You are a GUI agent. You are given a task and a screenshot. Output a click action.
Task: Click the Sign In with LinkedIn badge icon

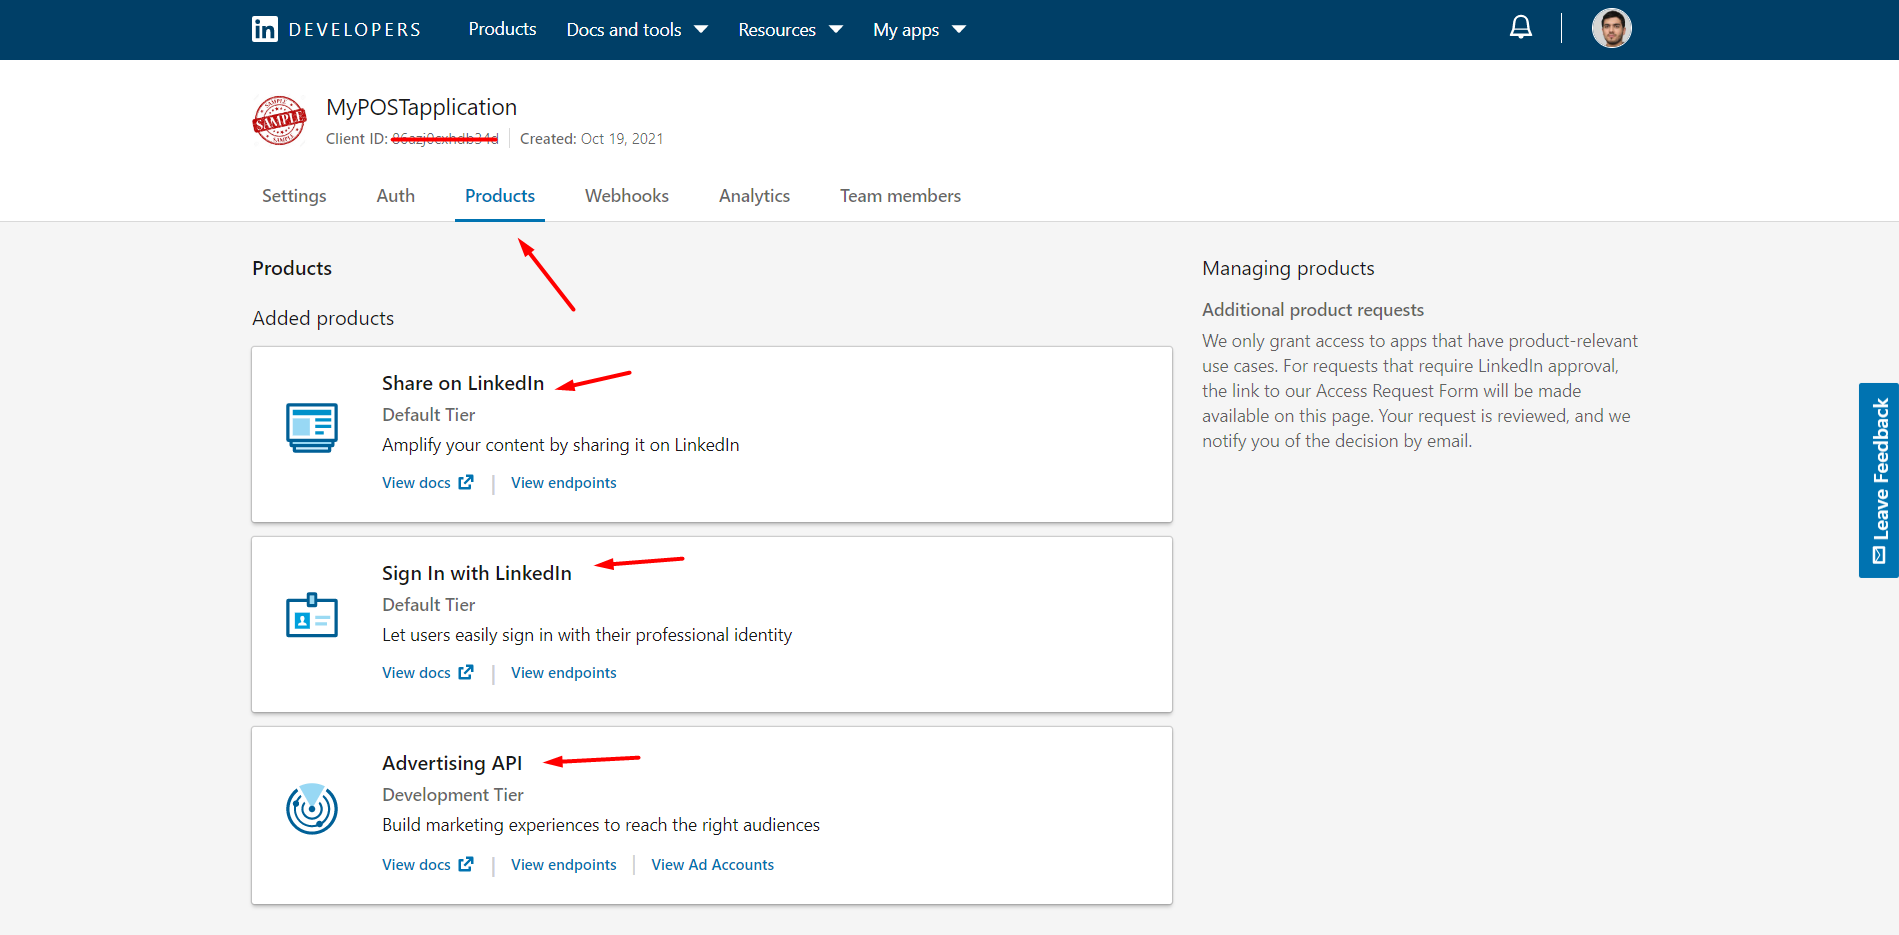click(x=312, y=615)
